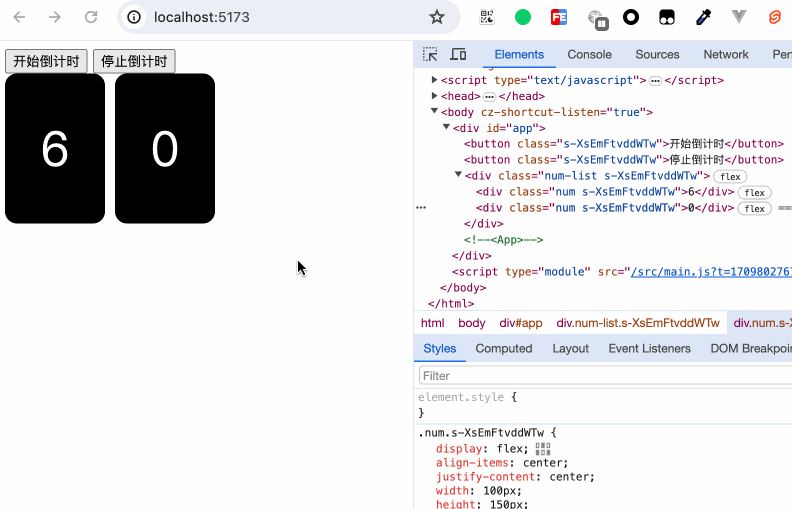Switch to the Network tab
The image size is (792, 509).
(x=726, y=55)
